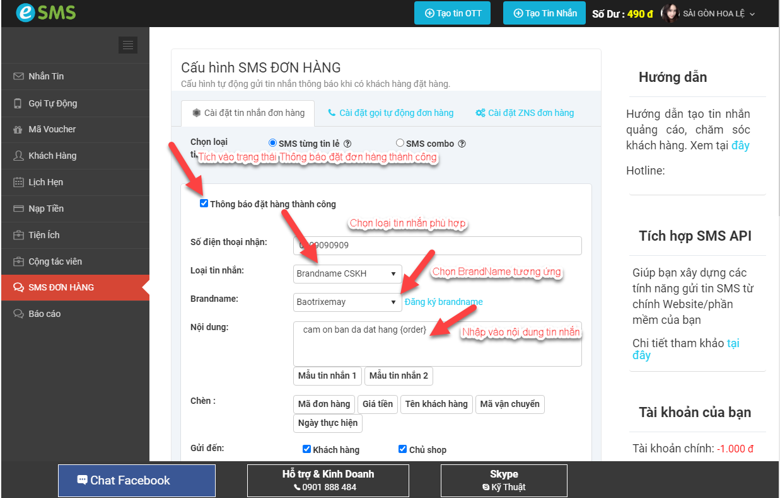
Task: Click the Mã Voucher gift icon
Action: [18, 129]
